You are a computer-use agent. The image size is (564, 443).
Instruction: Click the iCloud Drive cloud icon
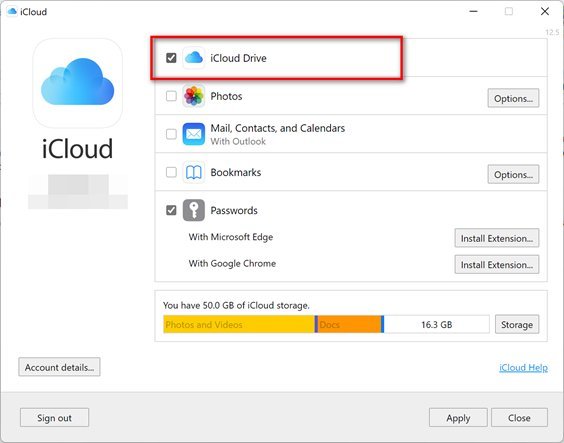tap(194, 58)
